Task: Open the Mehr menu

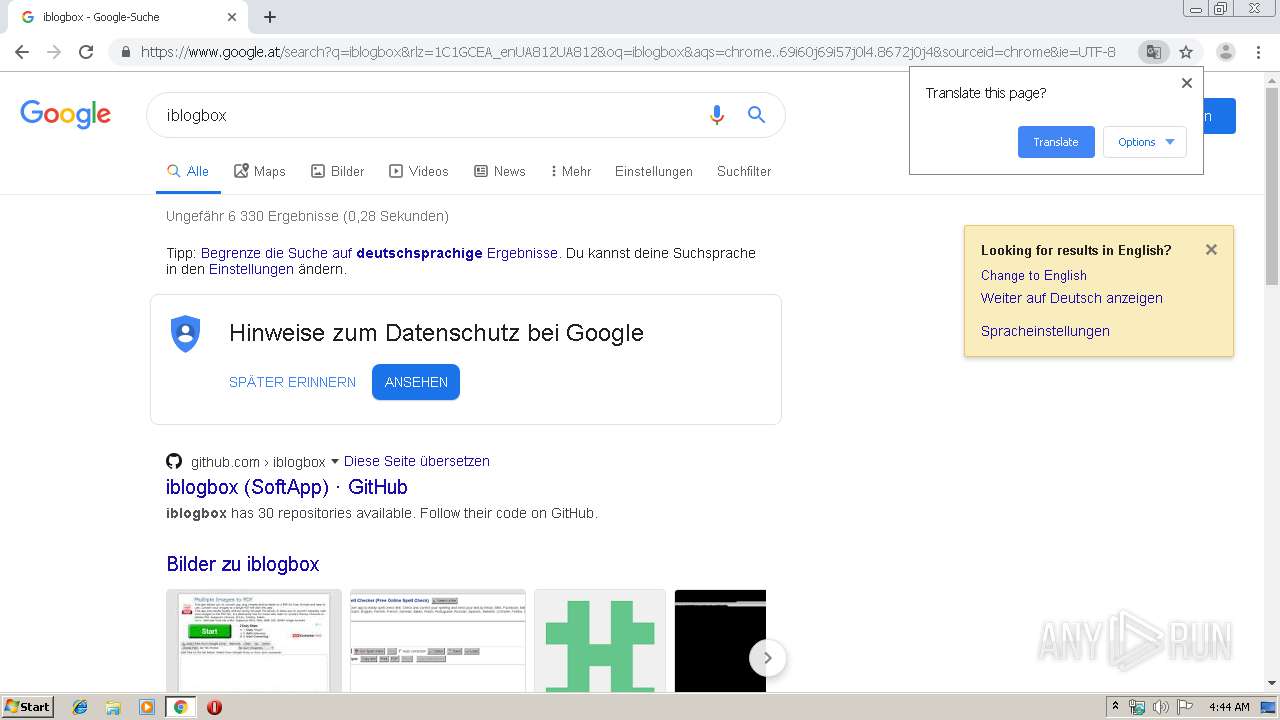Action: coord(571,171)
